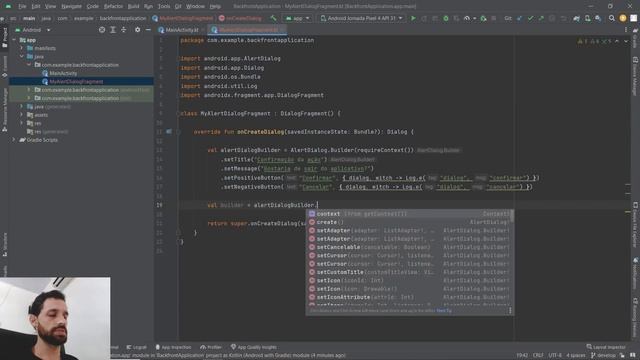Image resolution: width=640 pixels, height=360 pixels.
Task: Open the File menu
Action: click(22, 7)
